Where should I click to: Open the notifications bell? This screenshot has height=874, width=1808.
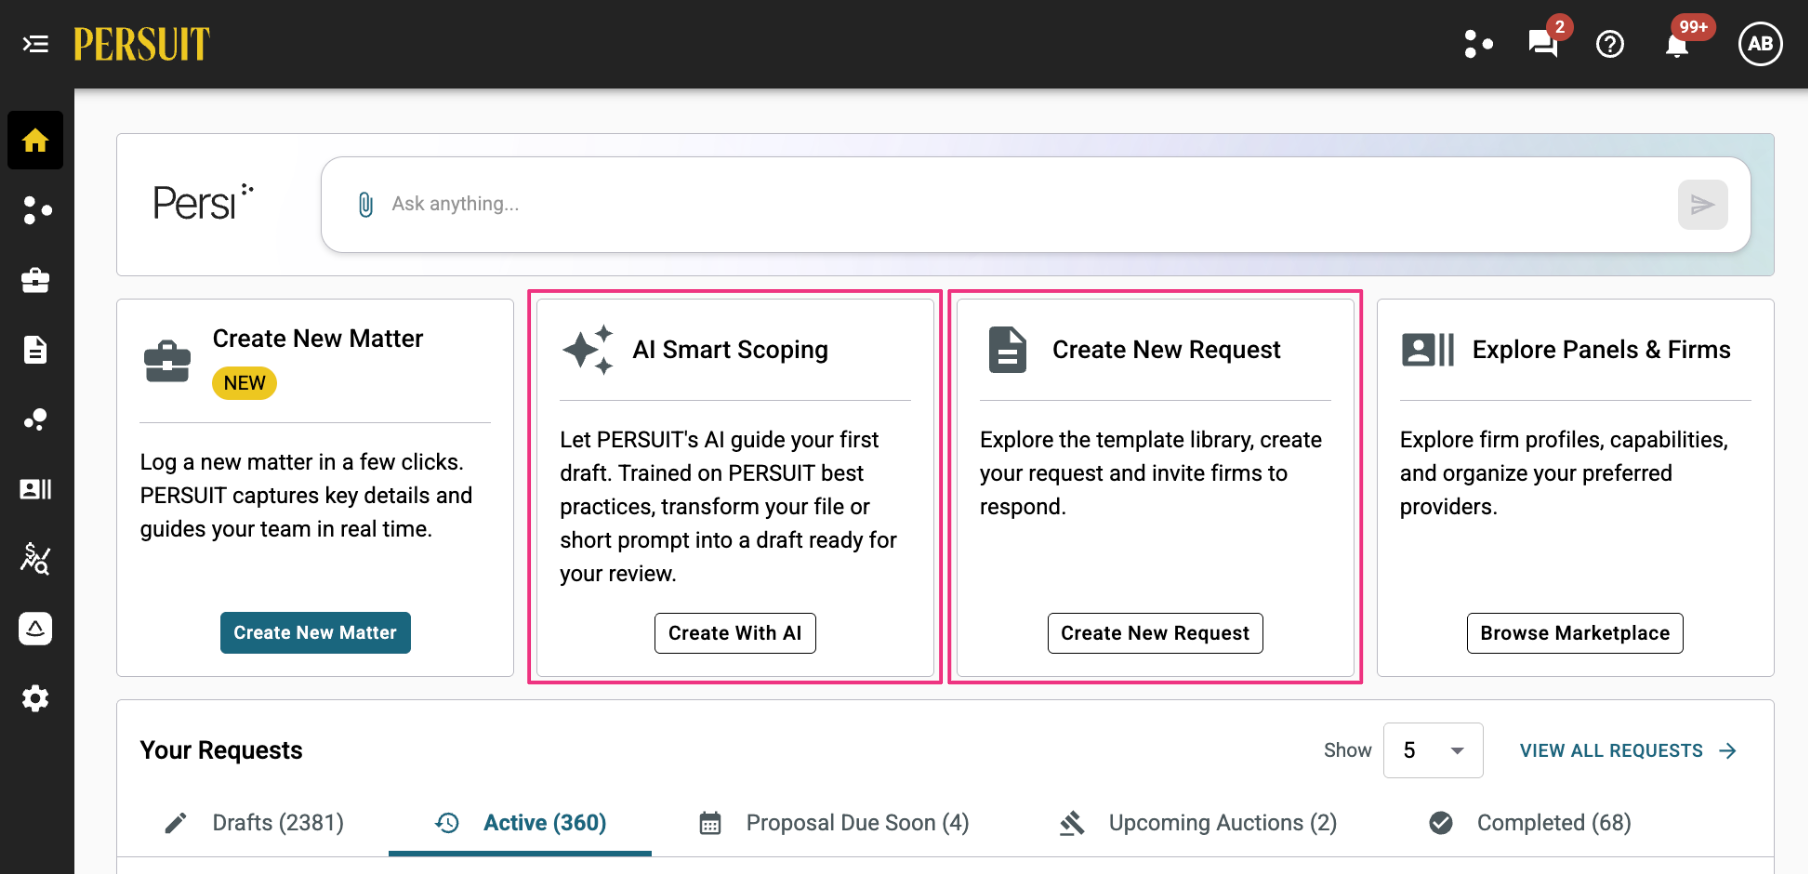(x=1677, y=45)
